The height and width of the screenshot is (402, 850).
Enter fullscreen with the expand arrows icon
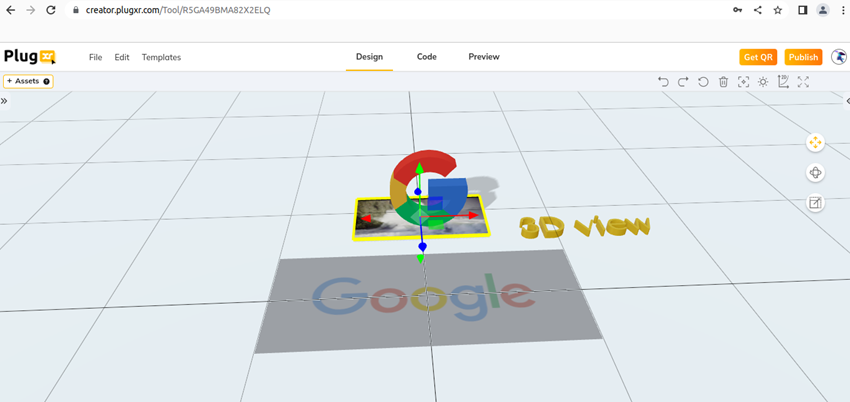click(x=803, y=82)
